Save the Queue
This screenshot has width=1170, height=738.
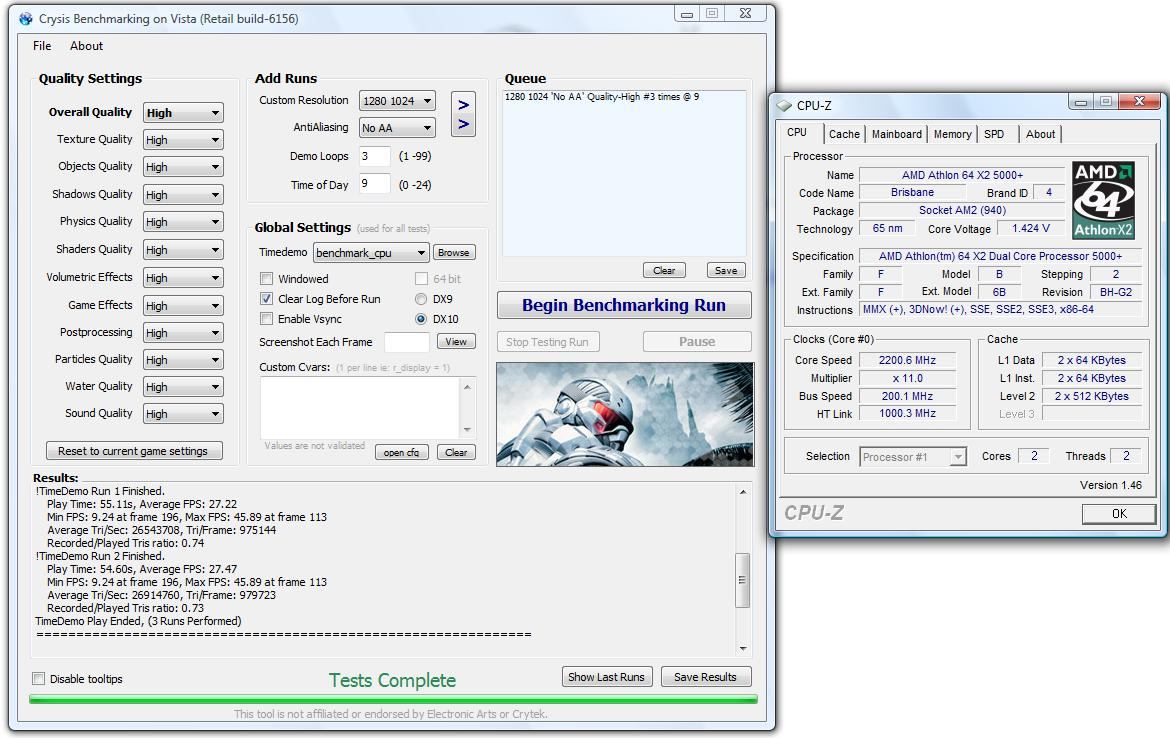(x=726, y=270)
